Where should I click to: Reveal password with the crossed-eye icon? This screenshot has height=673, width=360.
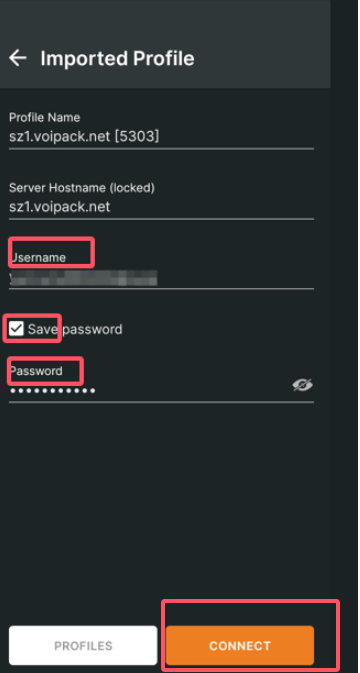coord(303,385)
